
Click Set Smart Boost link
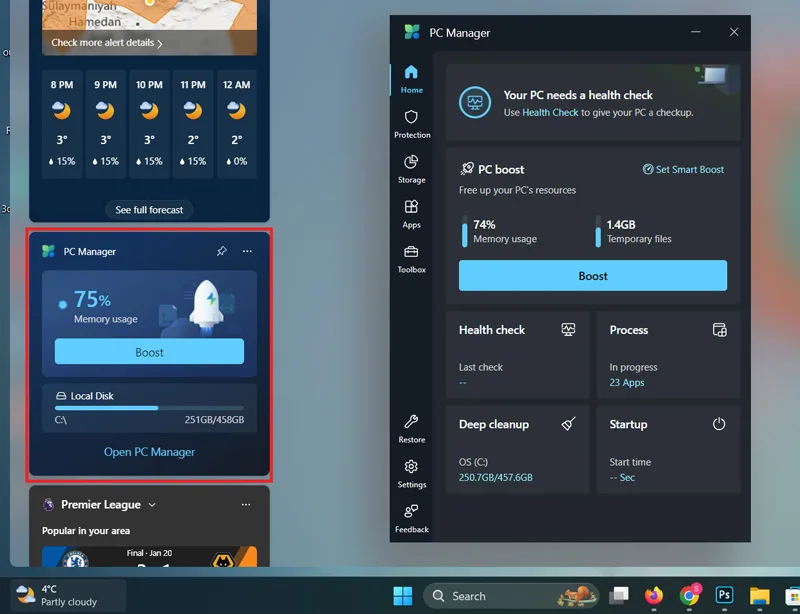pos(683,169)
